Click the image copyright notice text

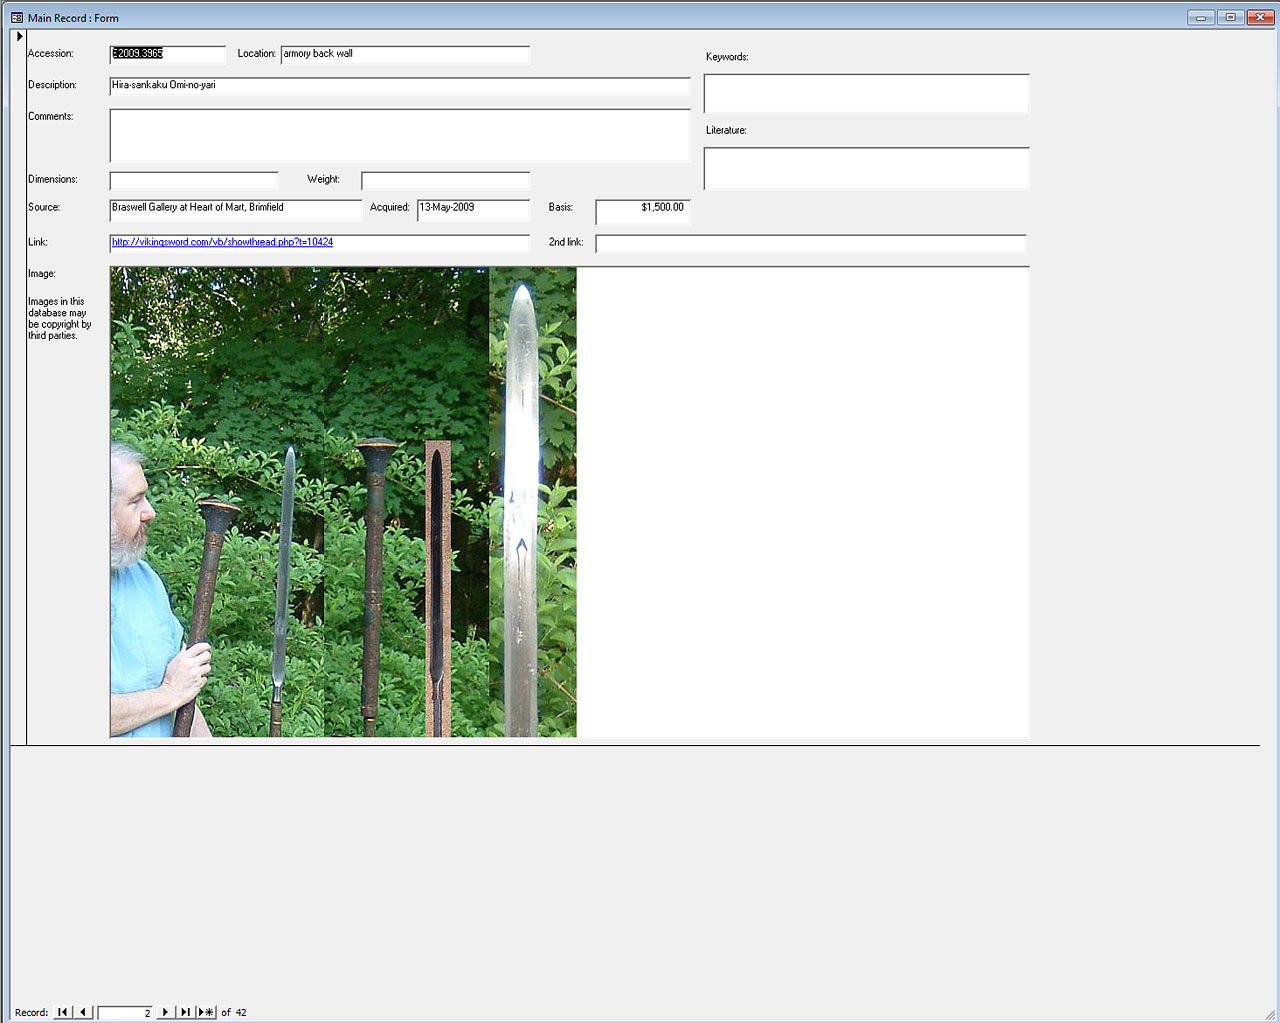point(59,319)
